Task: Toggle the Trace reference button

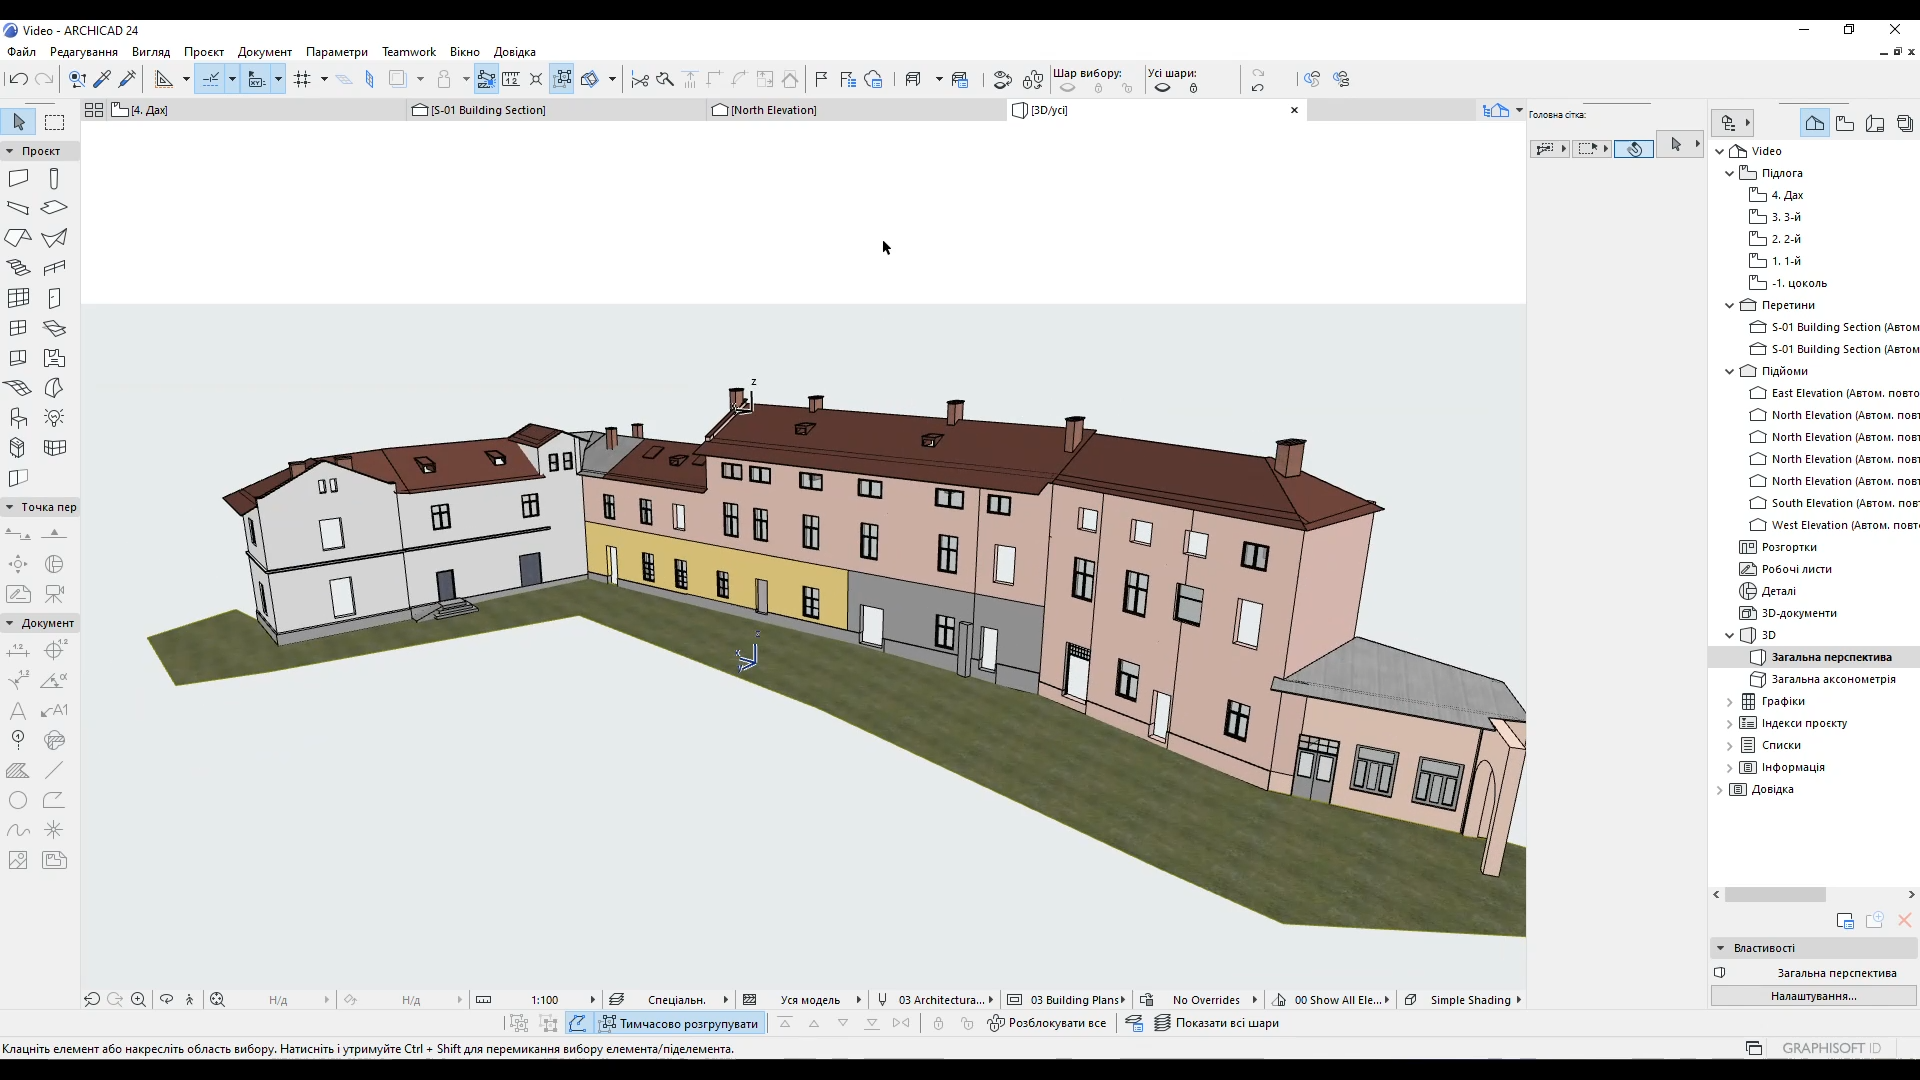Action: tap(397, 79)
